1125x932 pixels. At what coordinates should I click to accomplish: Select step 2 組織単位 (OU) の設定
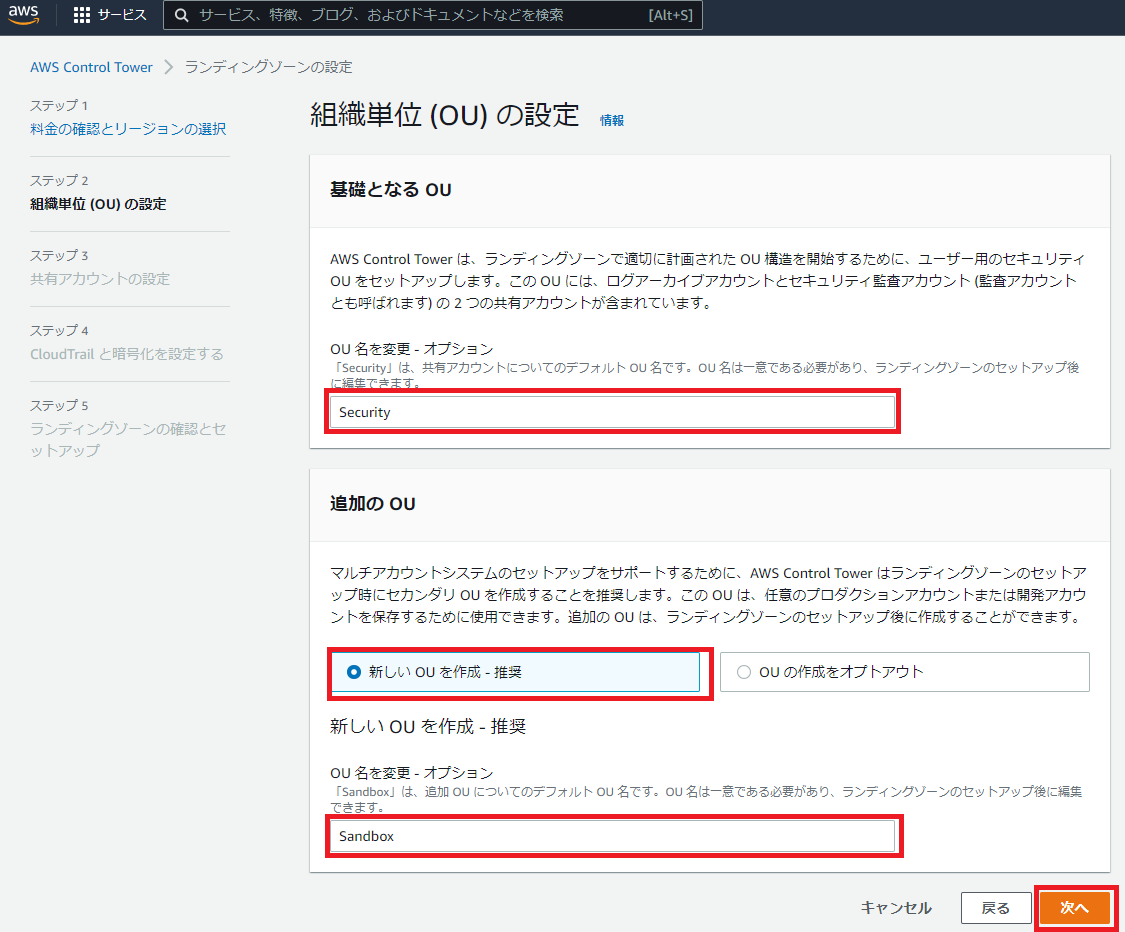98,204
